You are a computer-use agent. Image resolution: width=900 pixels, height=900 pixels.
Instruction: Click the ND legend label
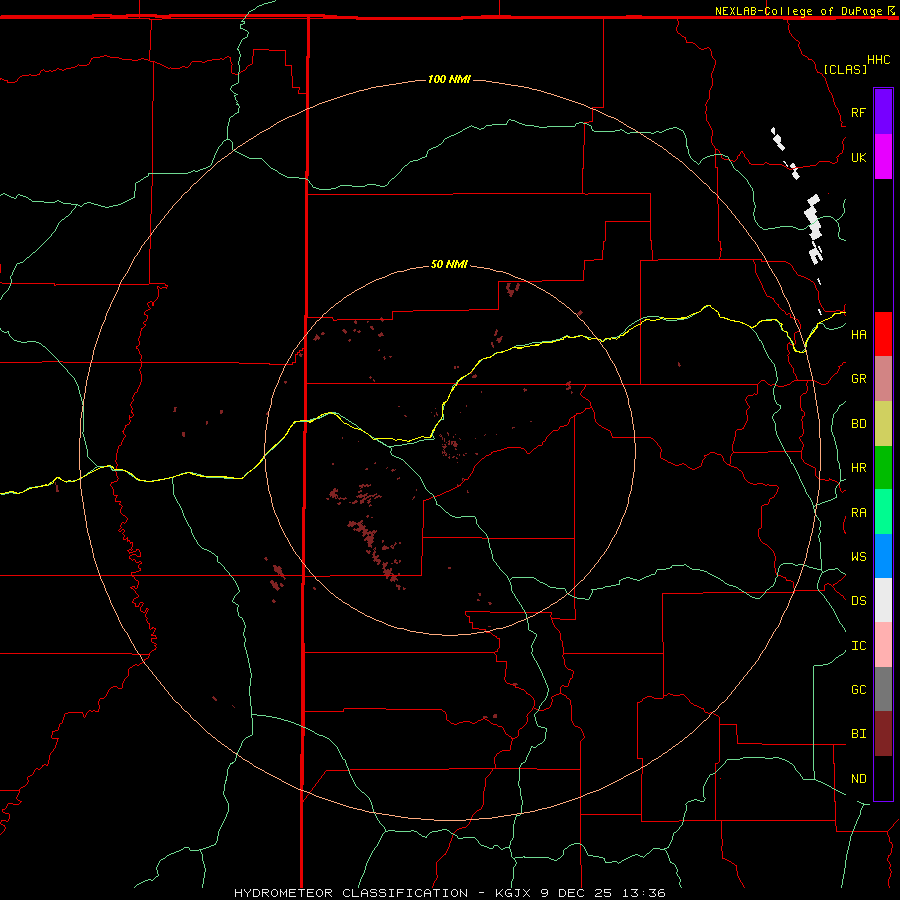[858, 779]
